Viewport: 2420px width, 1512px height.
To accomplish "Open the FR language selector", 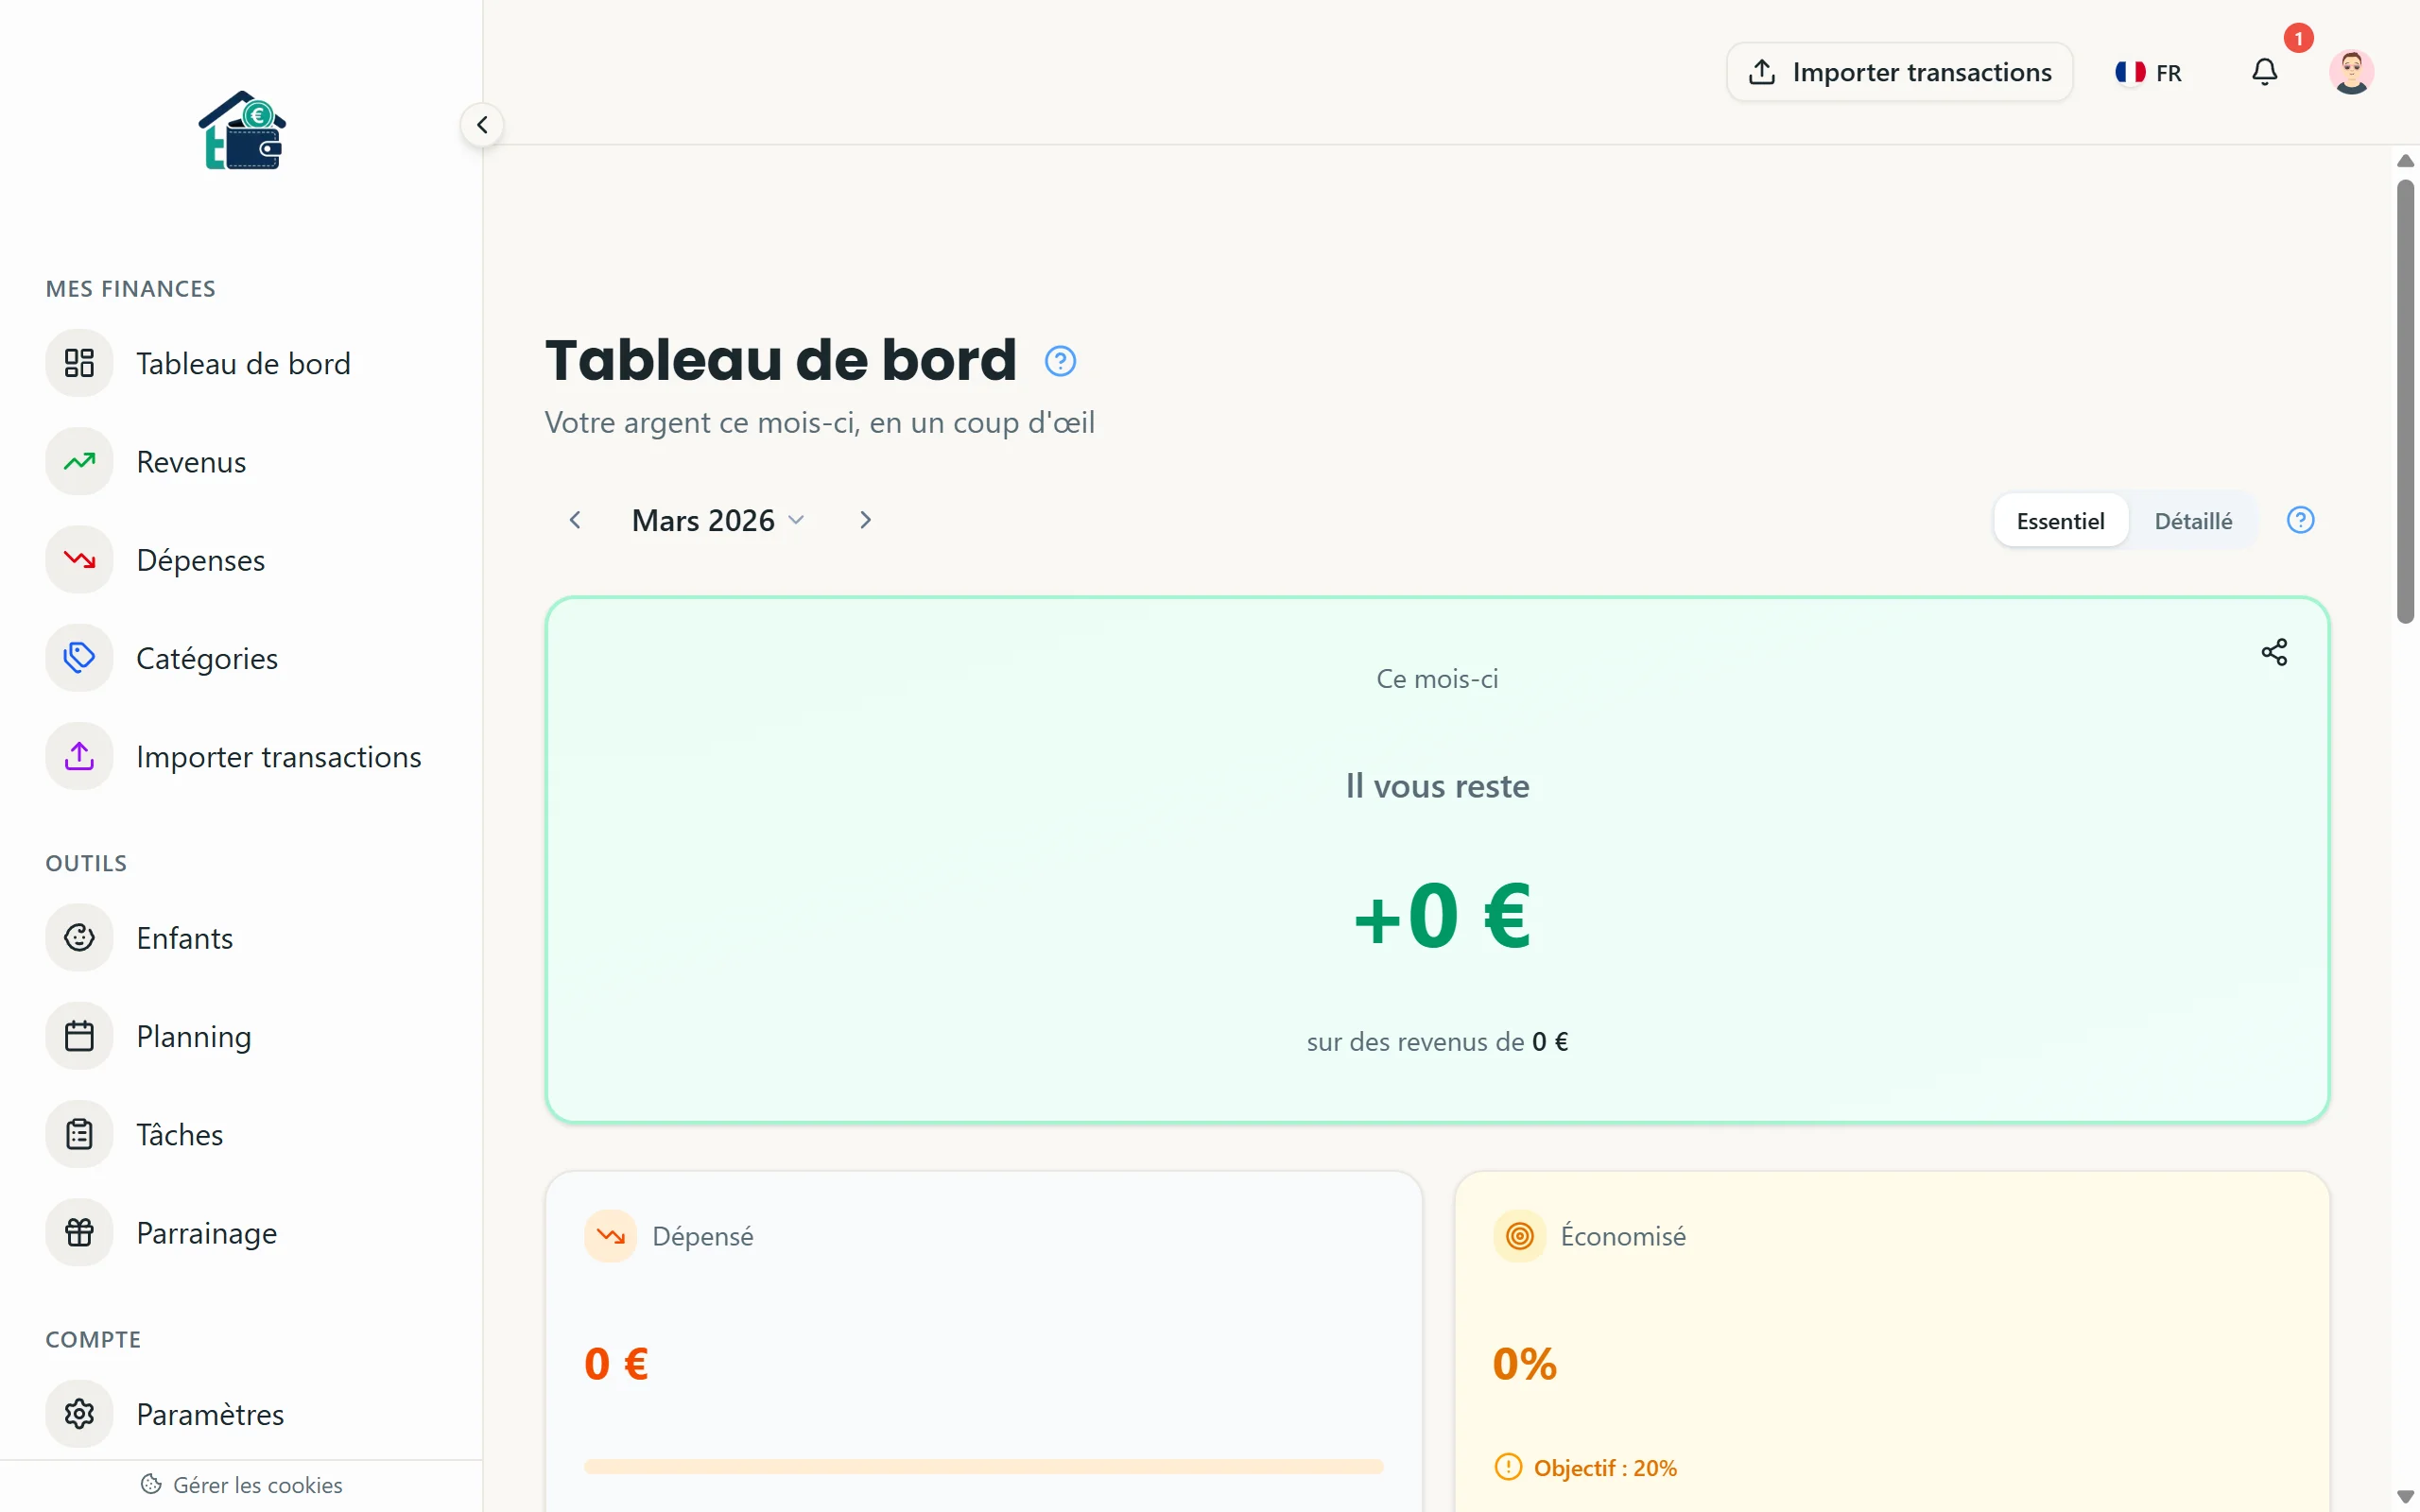I will (2148, 73).
